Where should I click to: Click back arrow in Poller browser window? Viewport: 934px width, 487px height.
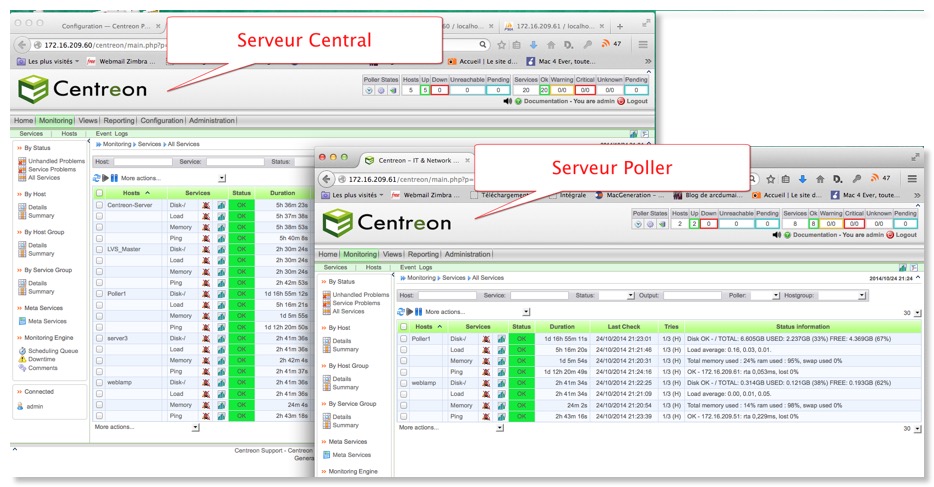(326, 179)
